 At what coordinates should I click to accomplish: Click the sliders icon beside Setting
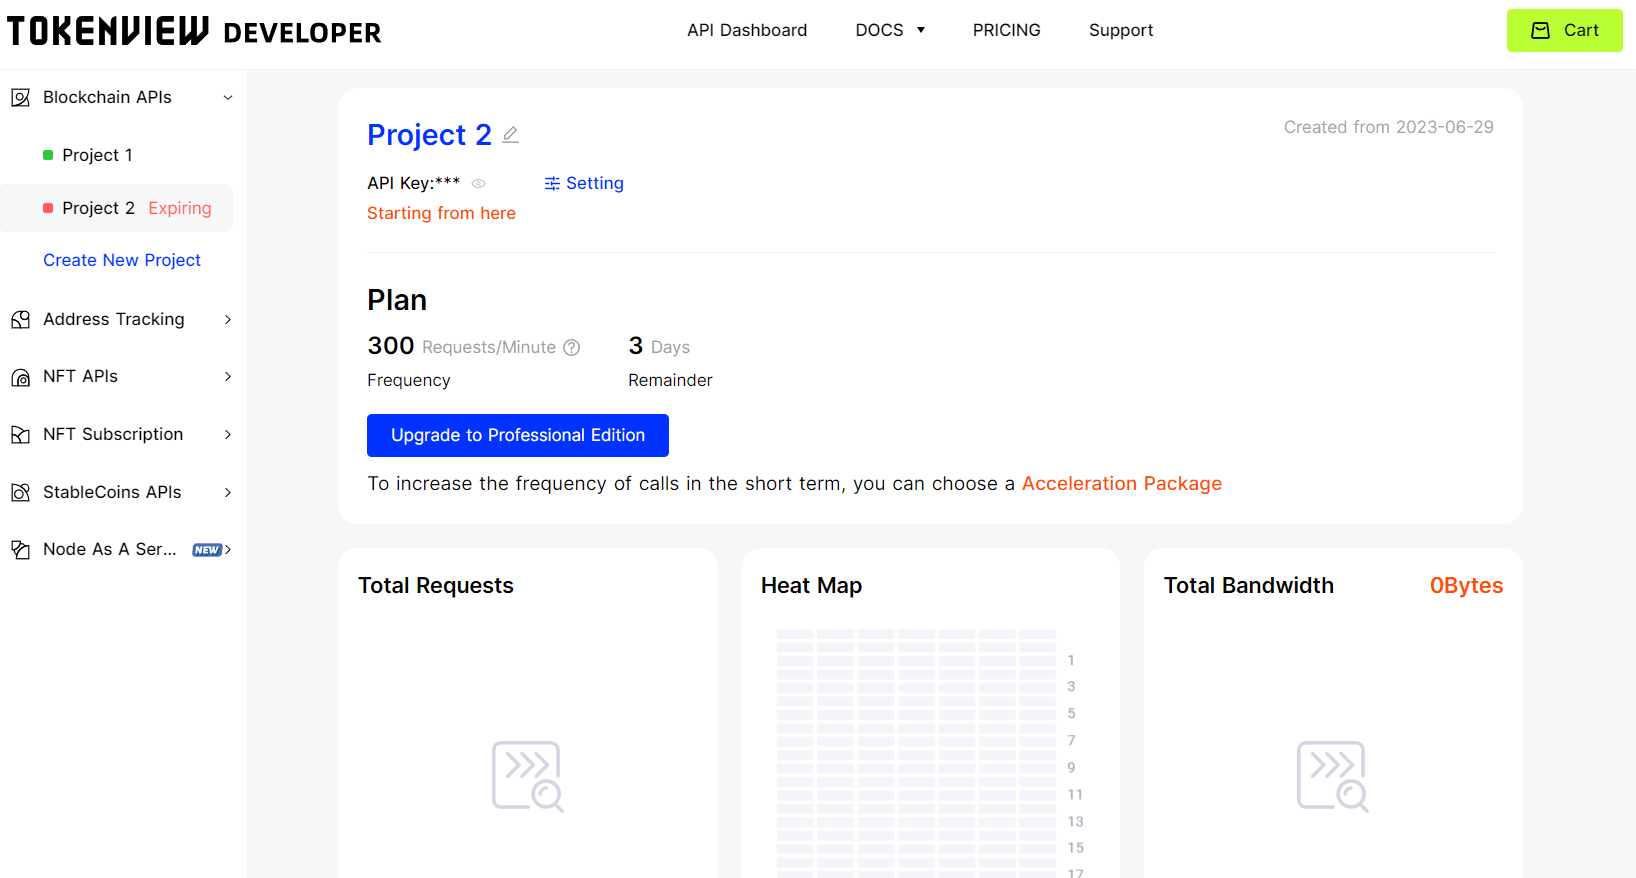[552, 183]
